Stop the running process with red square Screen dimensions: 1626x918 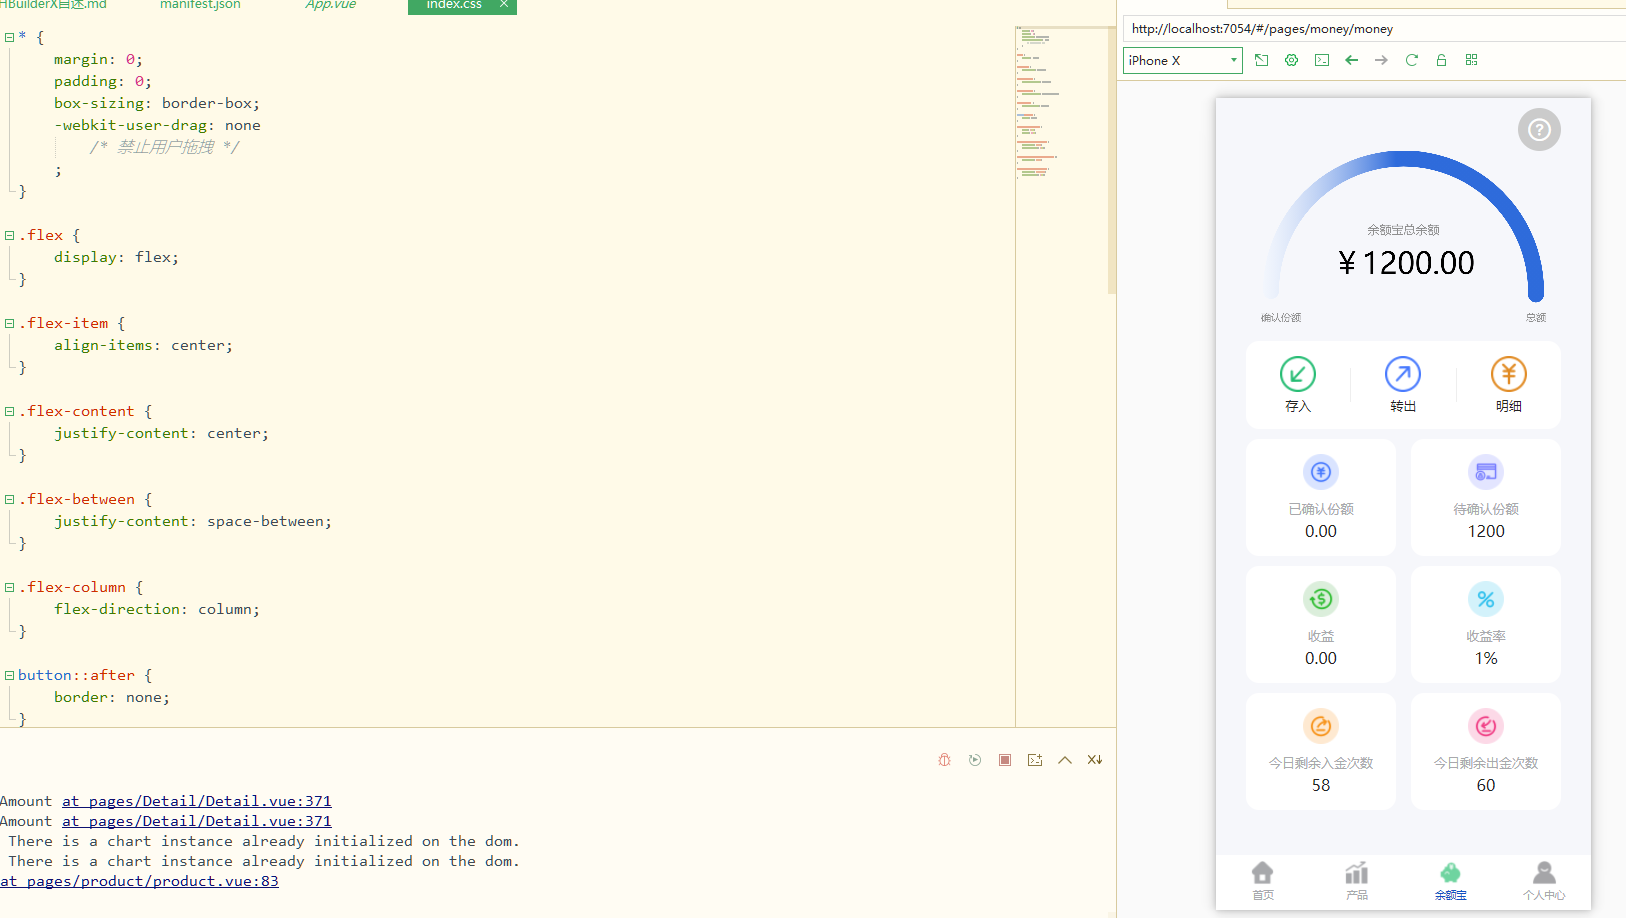coord(1005,760)
